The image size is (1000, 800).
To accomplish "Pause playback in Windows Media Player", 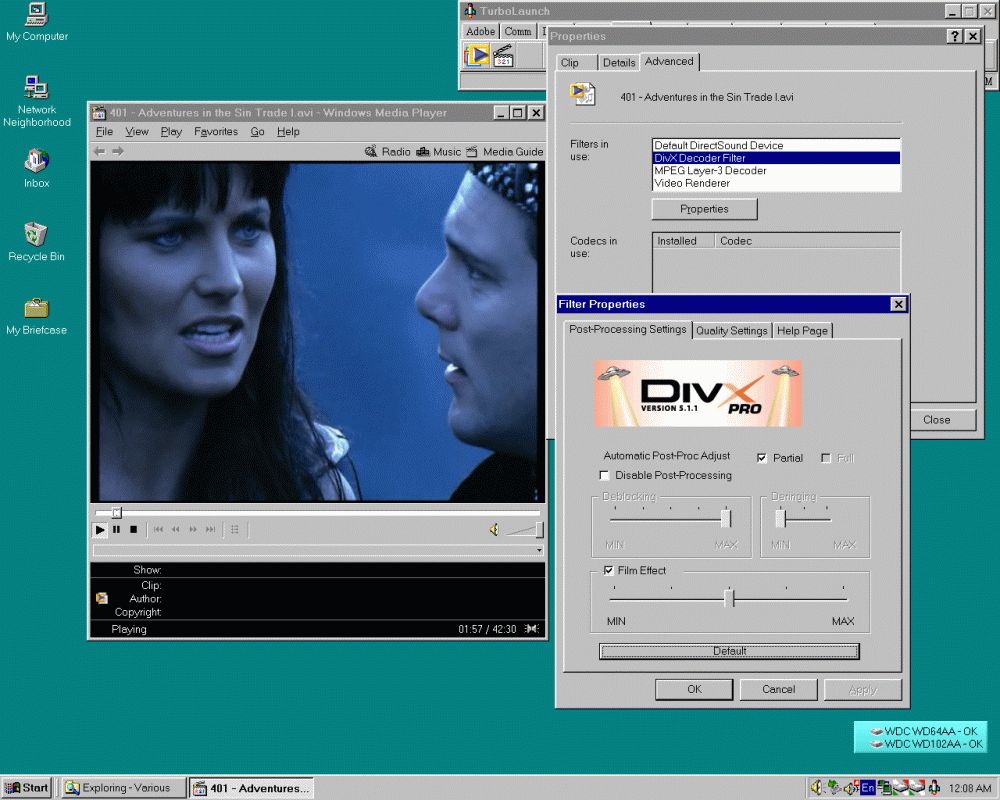I will tap(116, 529).
